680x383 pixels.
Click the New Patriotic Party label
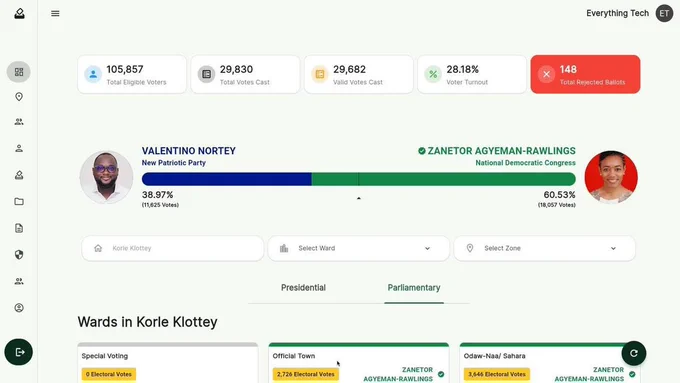(173, 163)
